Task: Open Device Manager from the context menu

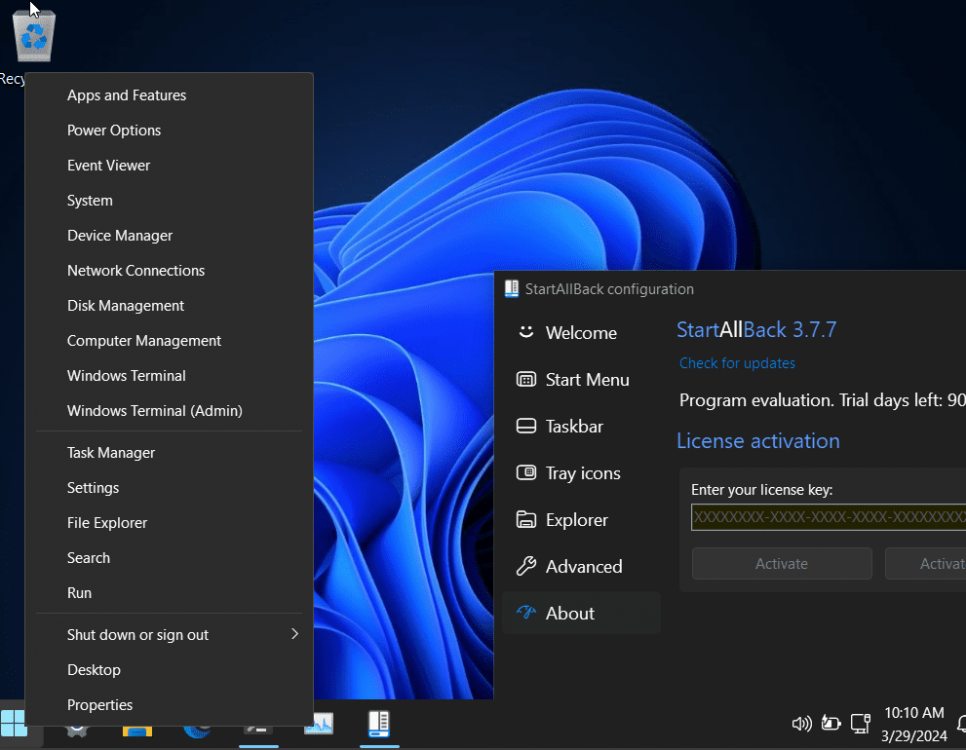Action: coord(120,236)
